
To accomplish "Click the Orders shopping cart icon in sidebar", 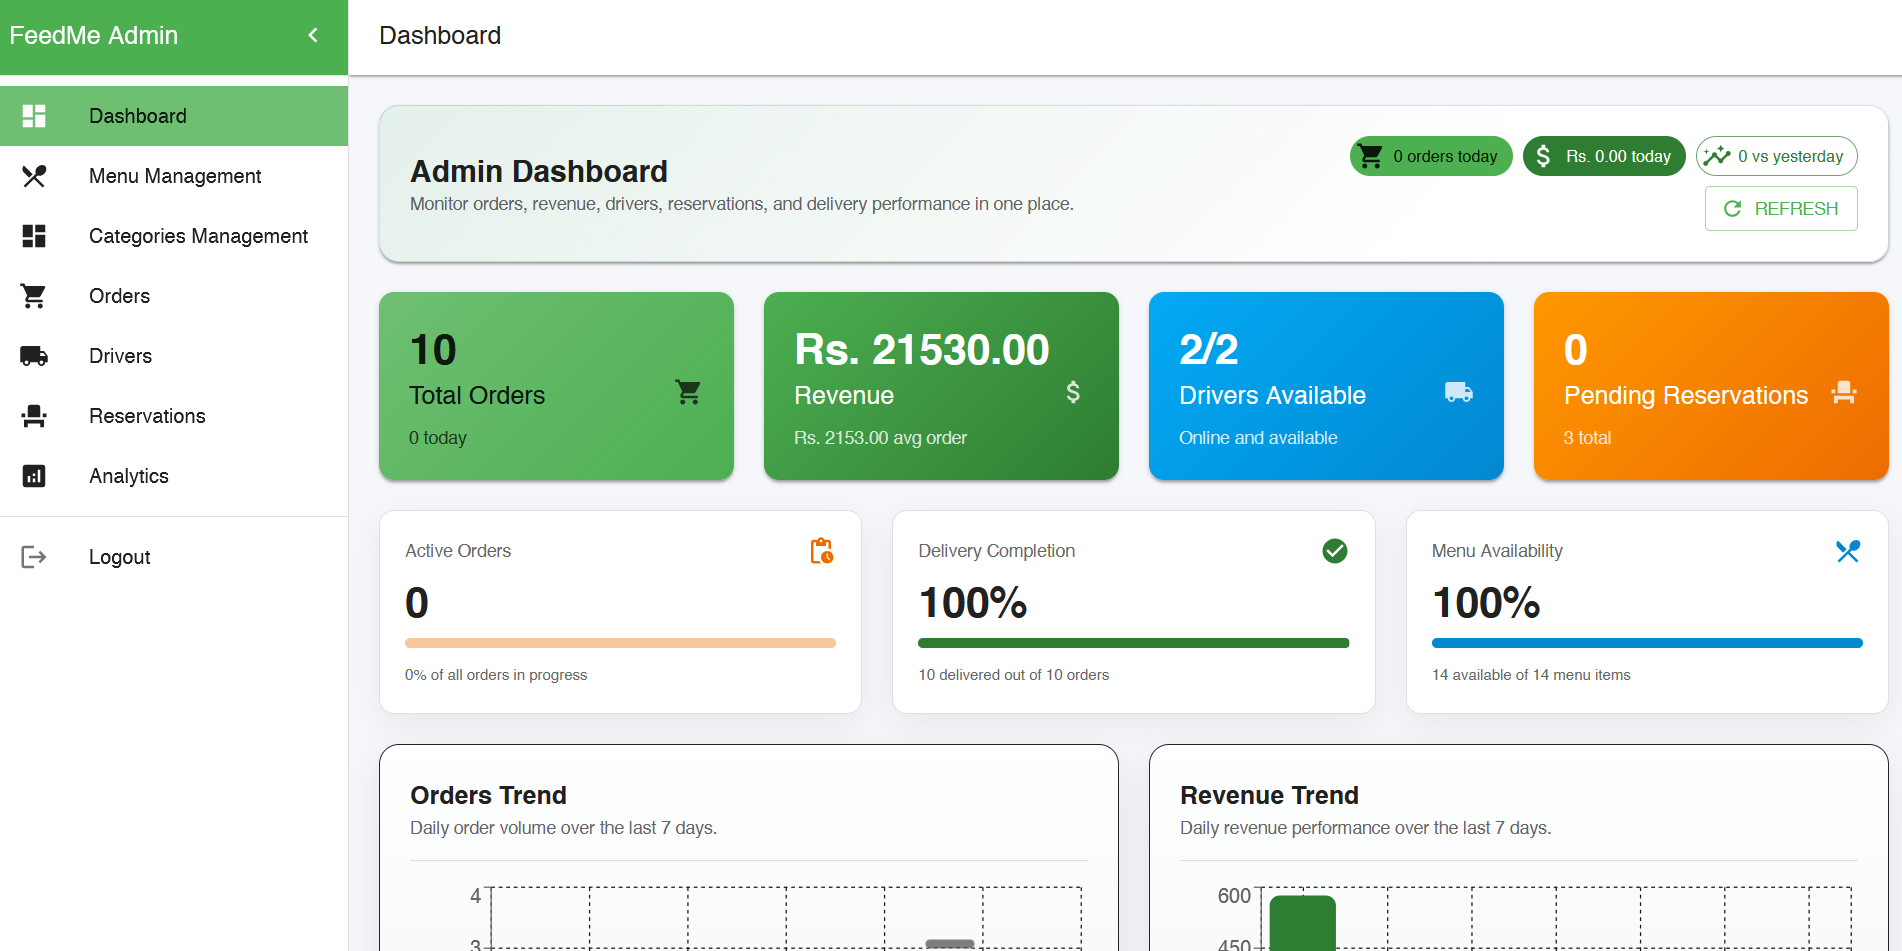I will (x=34, y=296).
